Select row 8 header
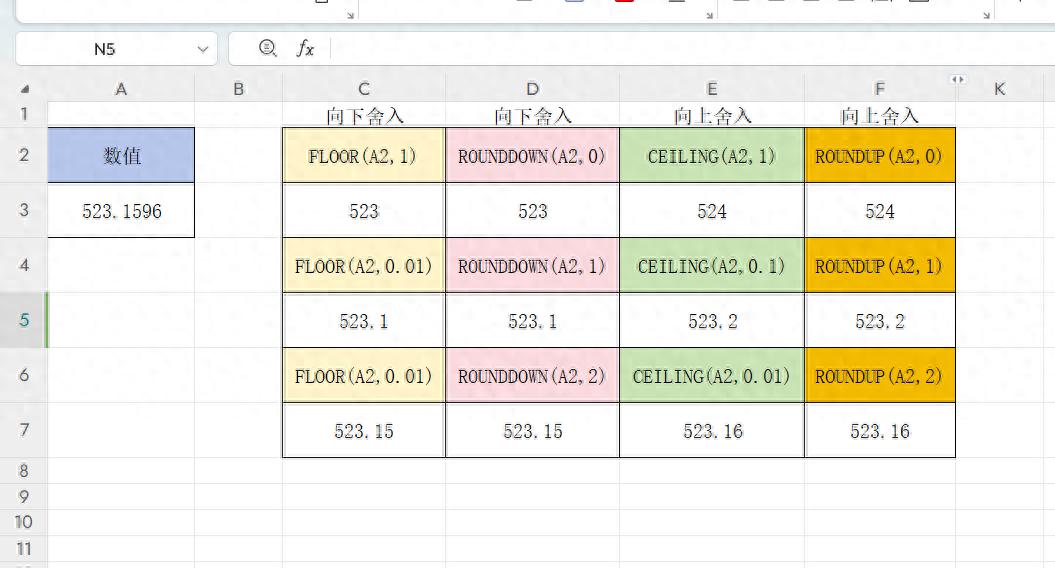This screenshot has width=1055, height=568. 24,470
